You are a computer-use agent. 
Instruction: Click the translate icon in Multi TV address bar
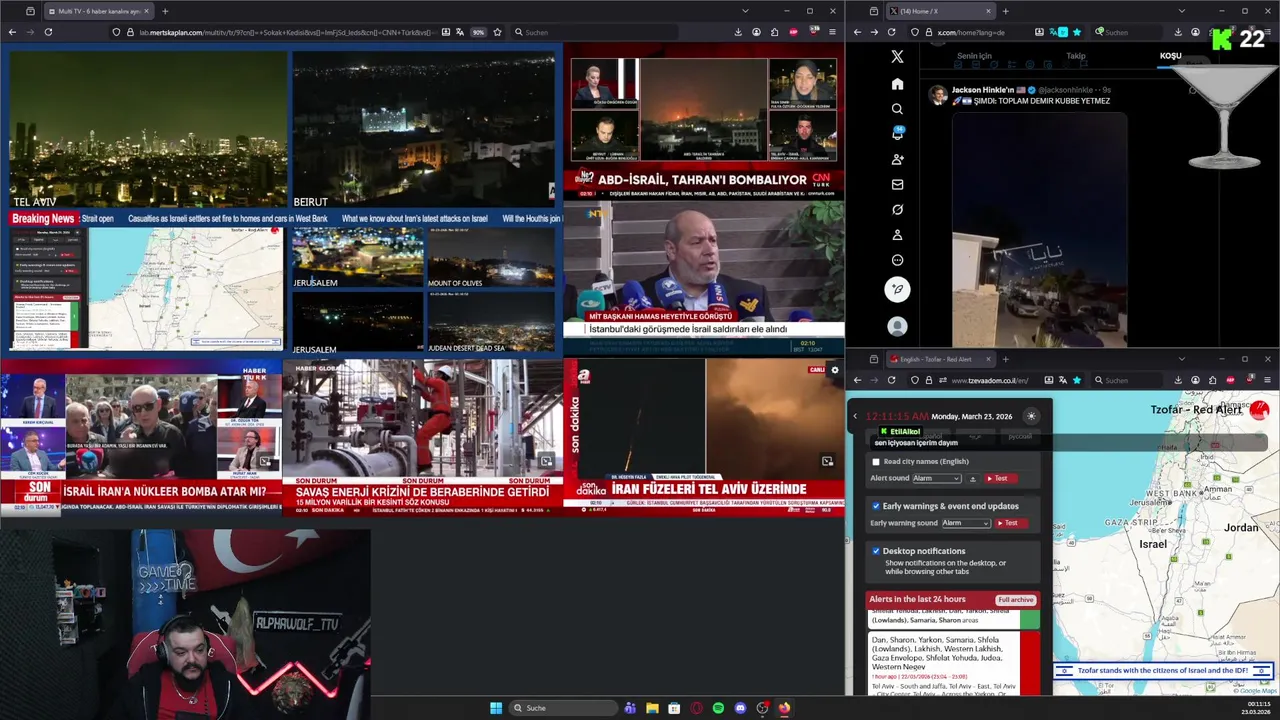point(459,32)
